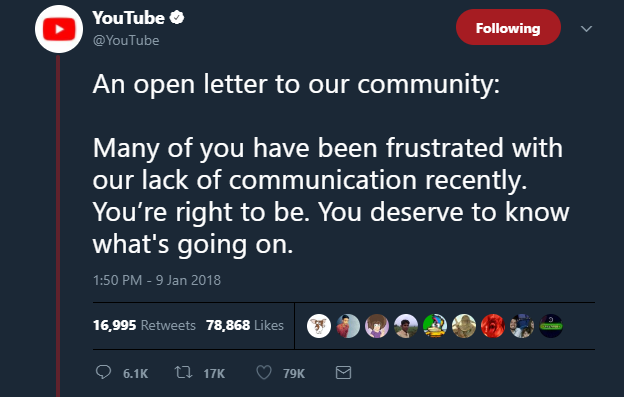Click the verified badge next to YouTube

(x=177, y=18)
